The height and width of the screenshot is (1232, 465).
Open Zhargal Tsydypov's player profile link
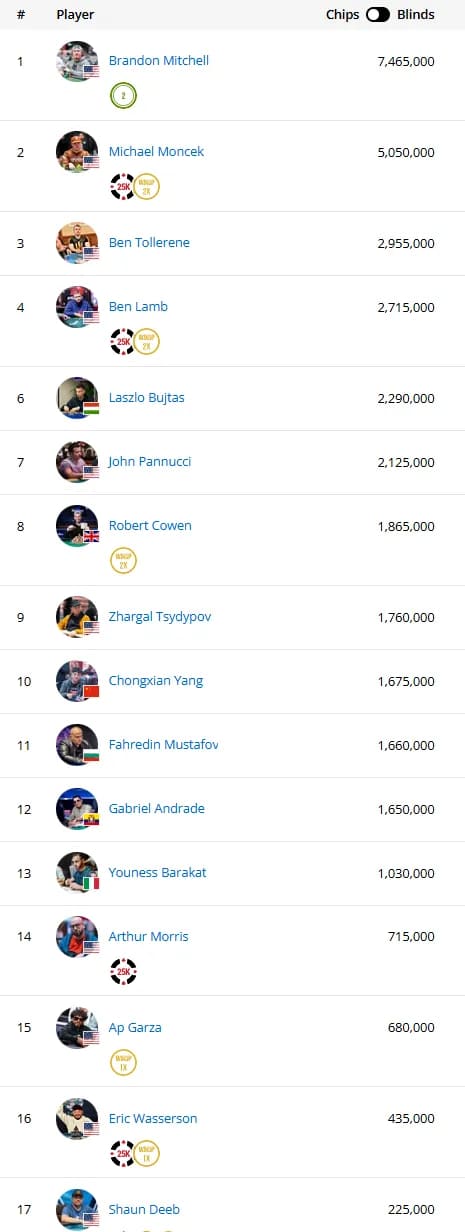point(160,617)
